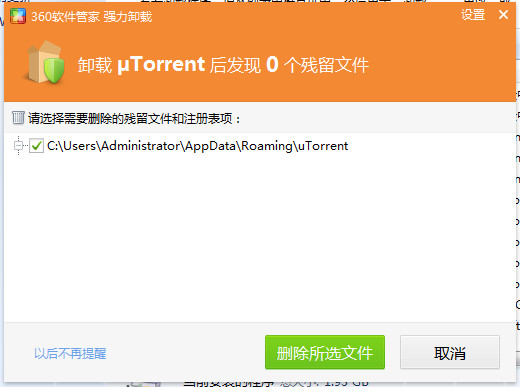Click the 请选择需要删除的残留文件和注册表项 label

point(134,118)
